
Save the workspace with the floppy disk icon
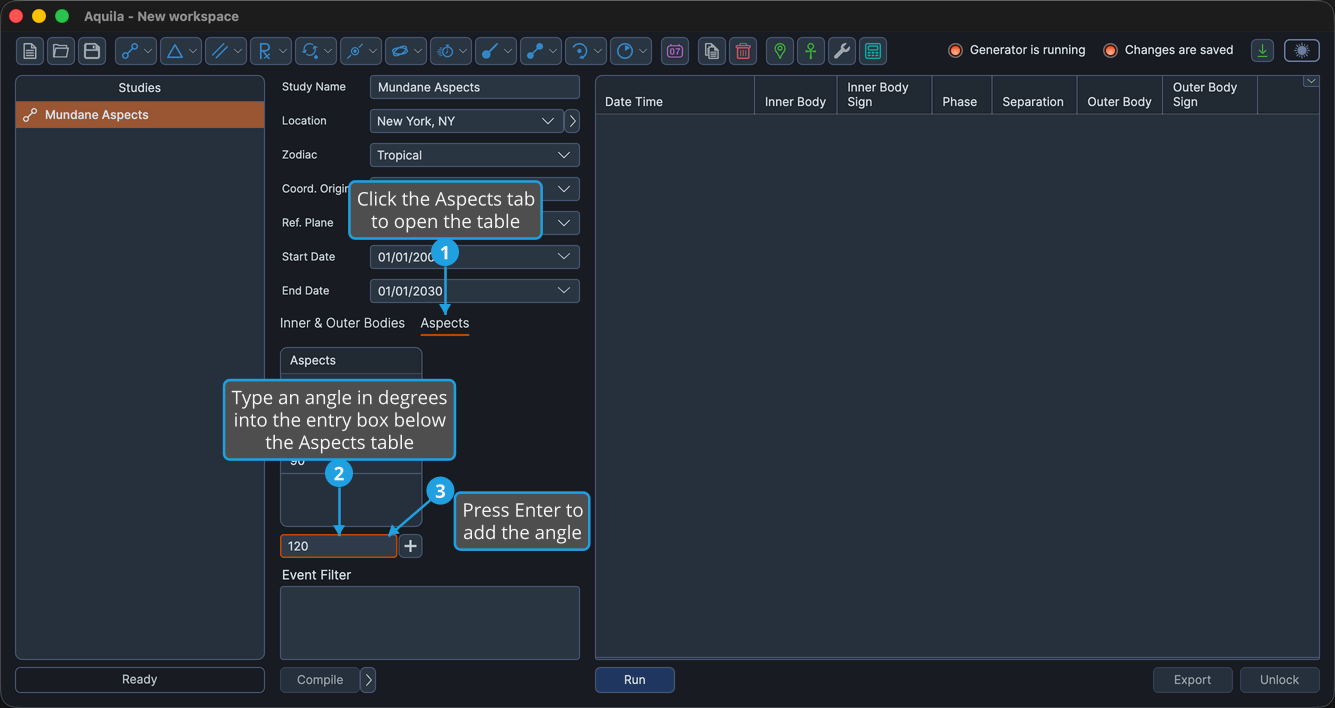point(92,51)
